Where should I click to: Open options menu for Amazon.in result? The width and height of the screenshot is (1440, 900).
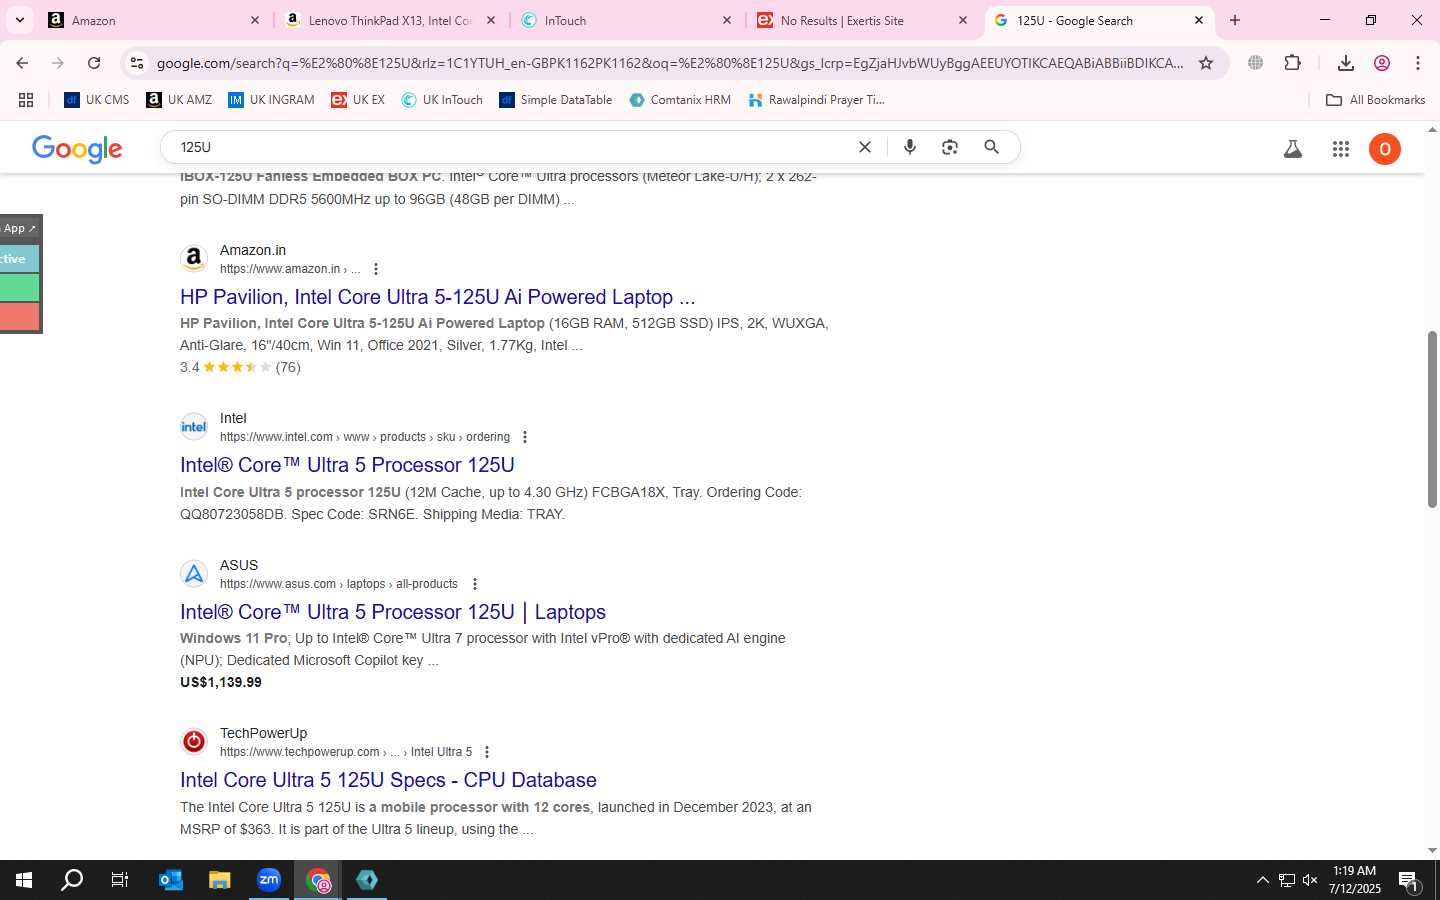(x=376, y=269)
